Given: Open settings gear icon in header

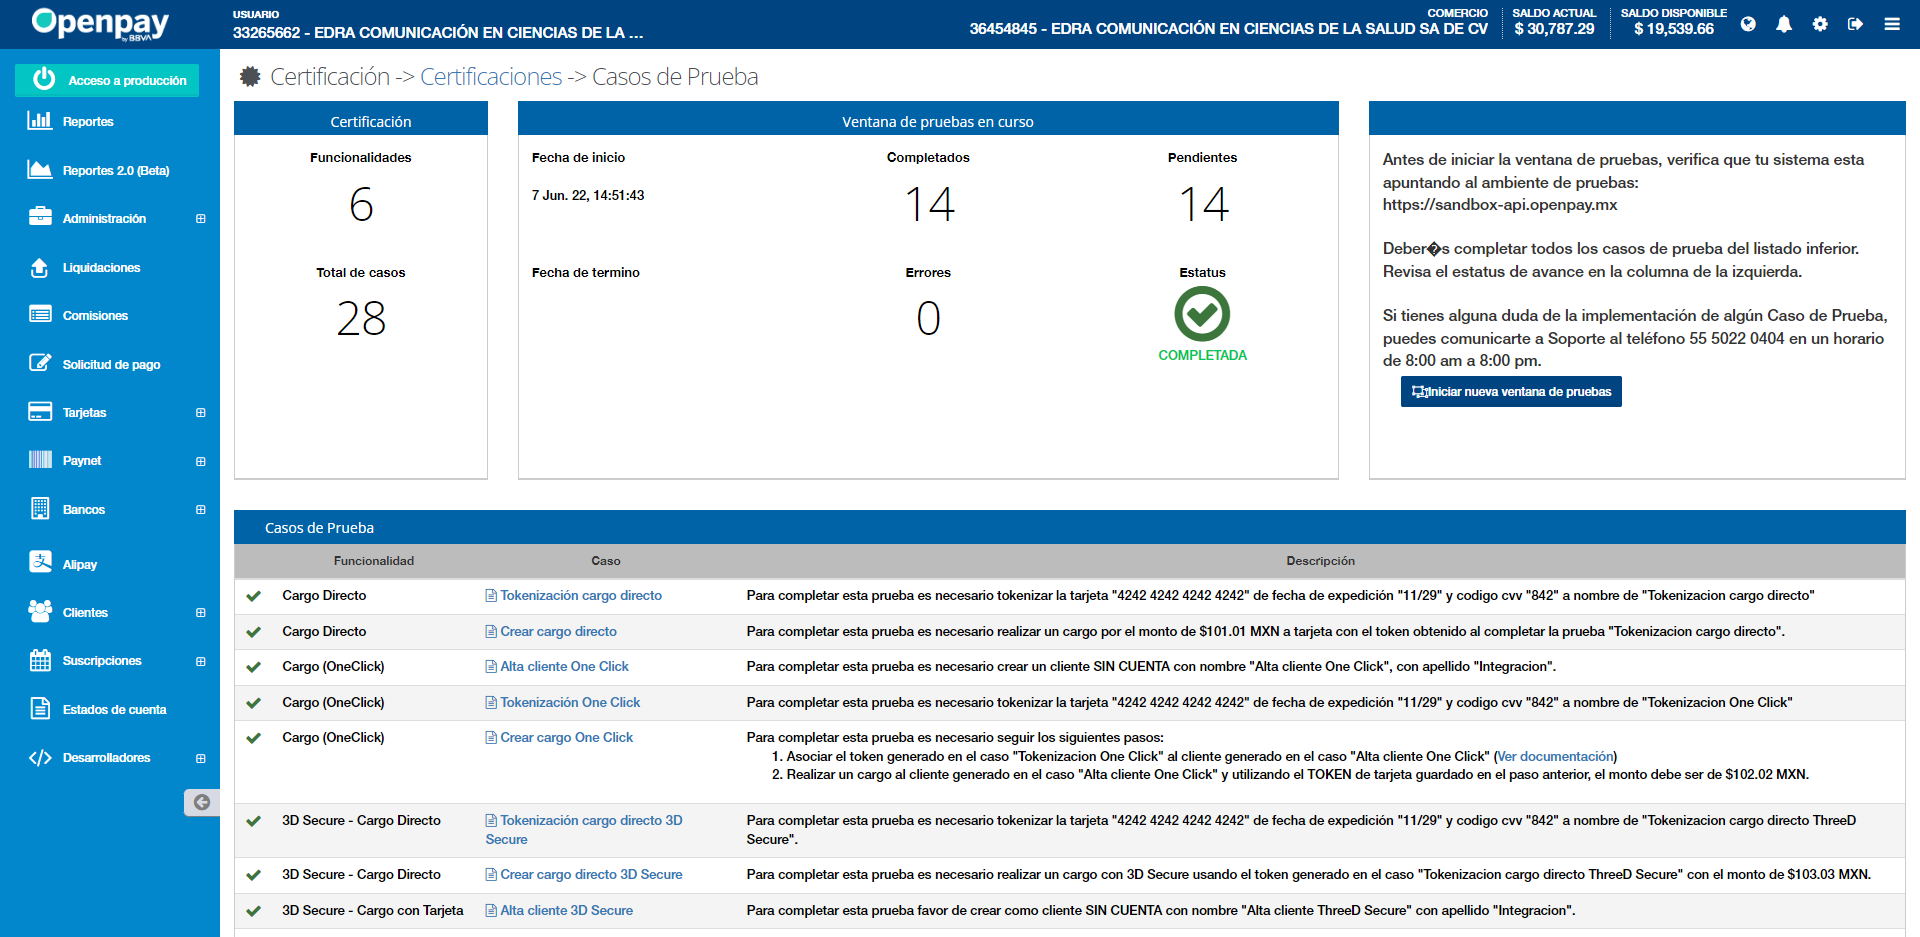Looking at the screenshot, I should click(1820, 24).
